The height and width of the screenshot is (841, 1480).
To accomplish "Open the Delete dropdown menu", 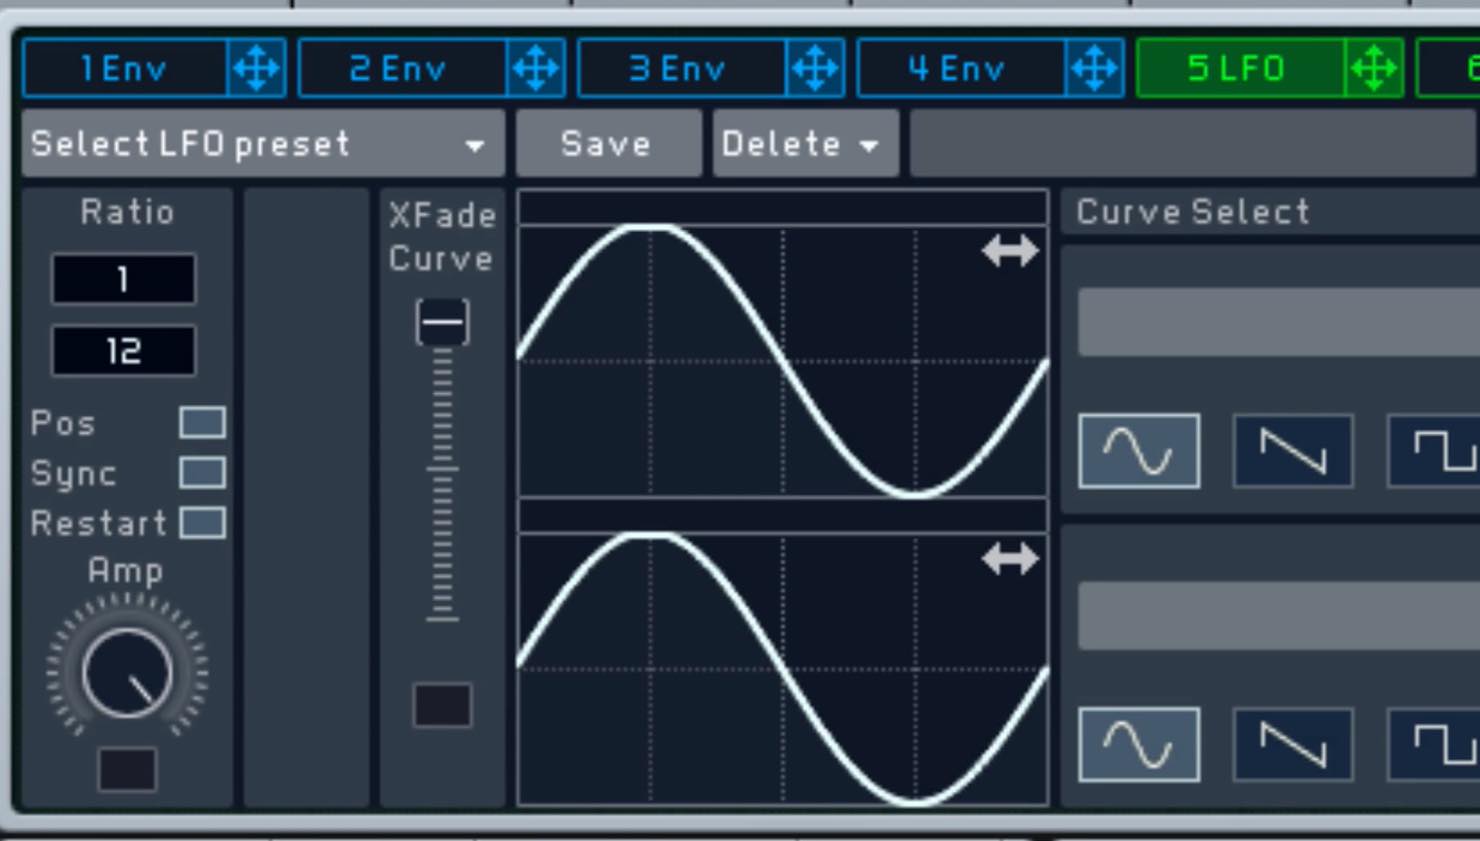I will tap(806, 144).
